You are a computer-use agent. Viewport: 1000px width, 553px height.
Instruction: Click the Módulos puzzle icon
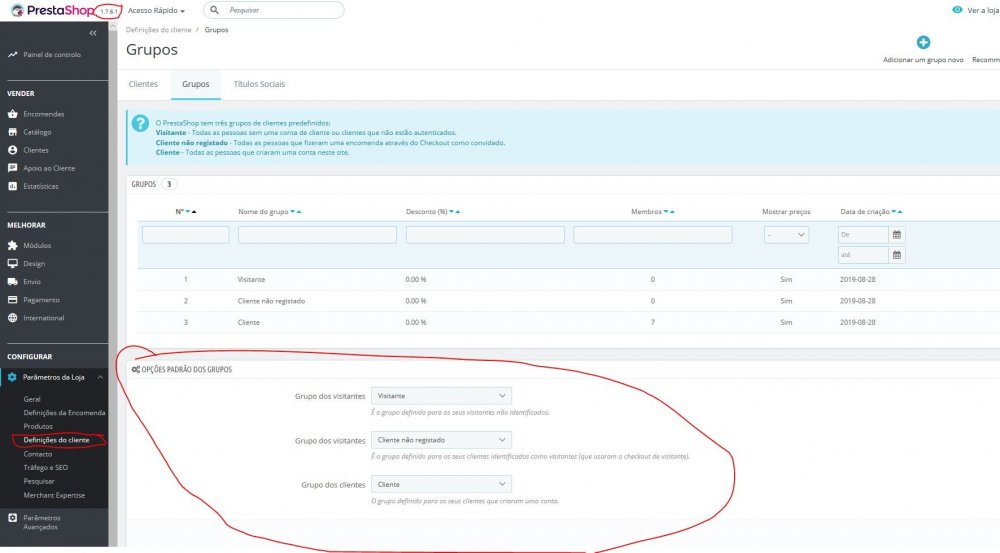[x=12, y=245]
